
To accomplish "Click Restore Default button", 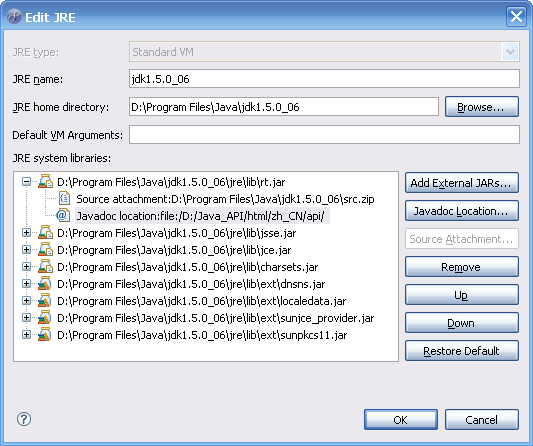I will [x=462, y=350].
